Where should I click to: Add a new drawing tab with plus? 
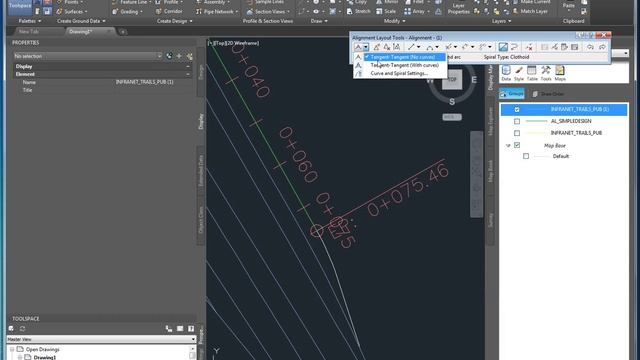[122, 32]
